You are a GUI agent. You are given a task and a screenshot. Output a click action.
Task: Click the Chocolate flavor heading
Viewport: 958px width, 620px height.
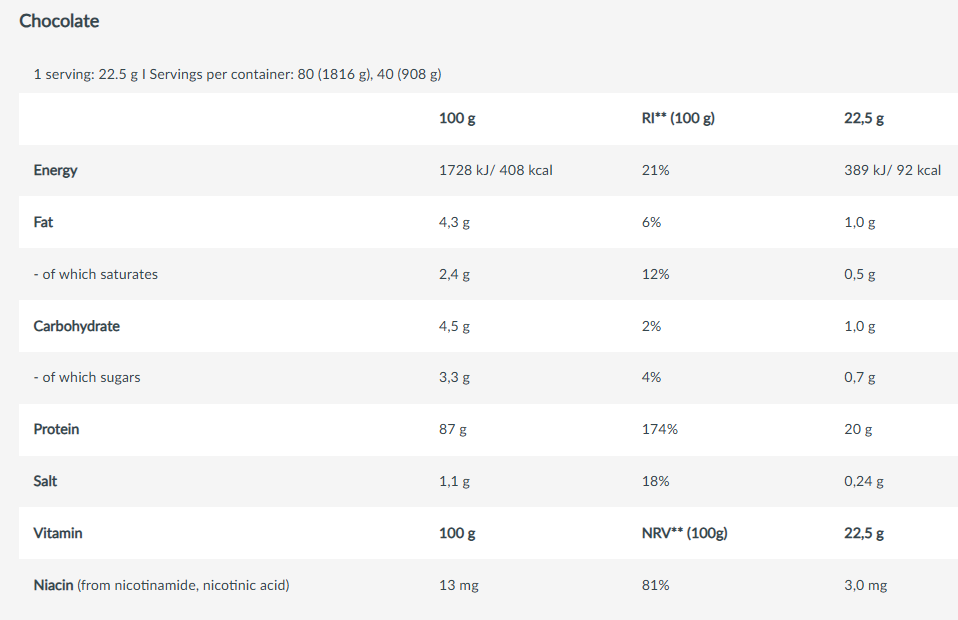pos(59,21)
